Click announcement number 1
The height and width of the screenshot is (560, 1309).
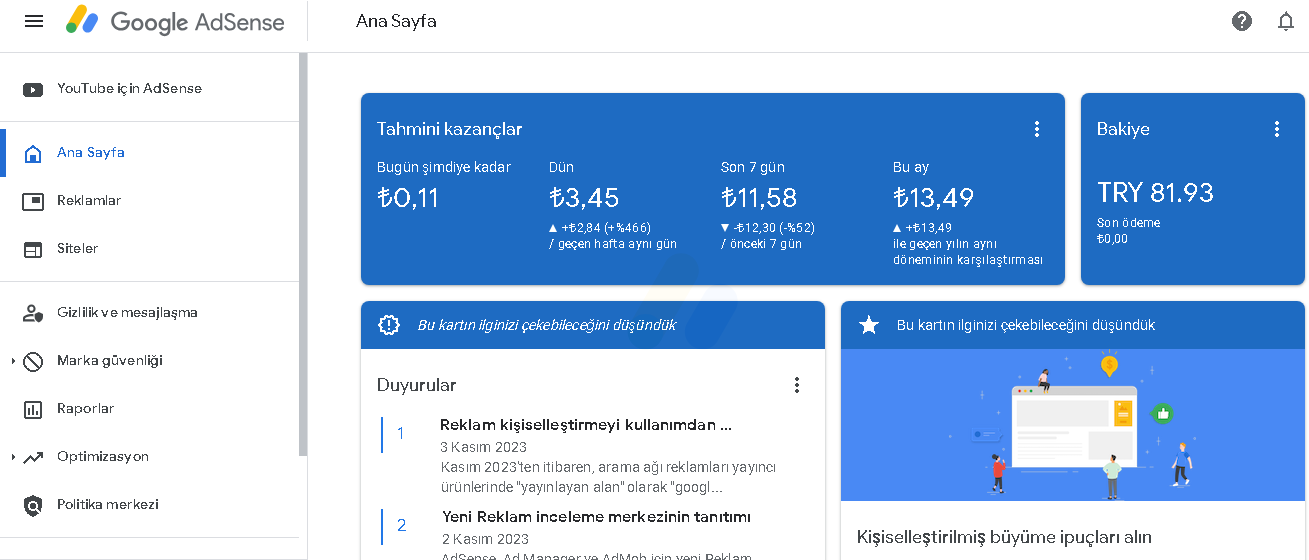point(401,433)
